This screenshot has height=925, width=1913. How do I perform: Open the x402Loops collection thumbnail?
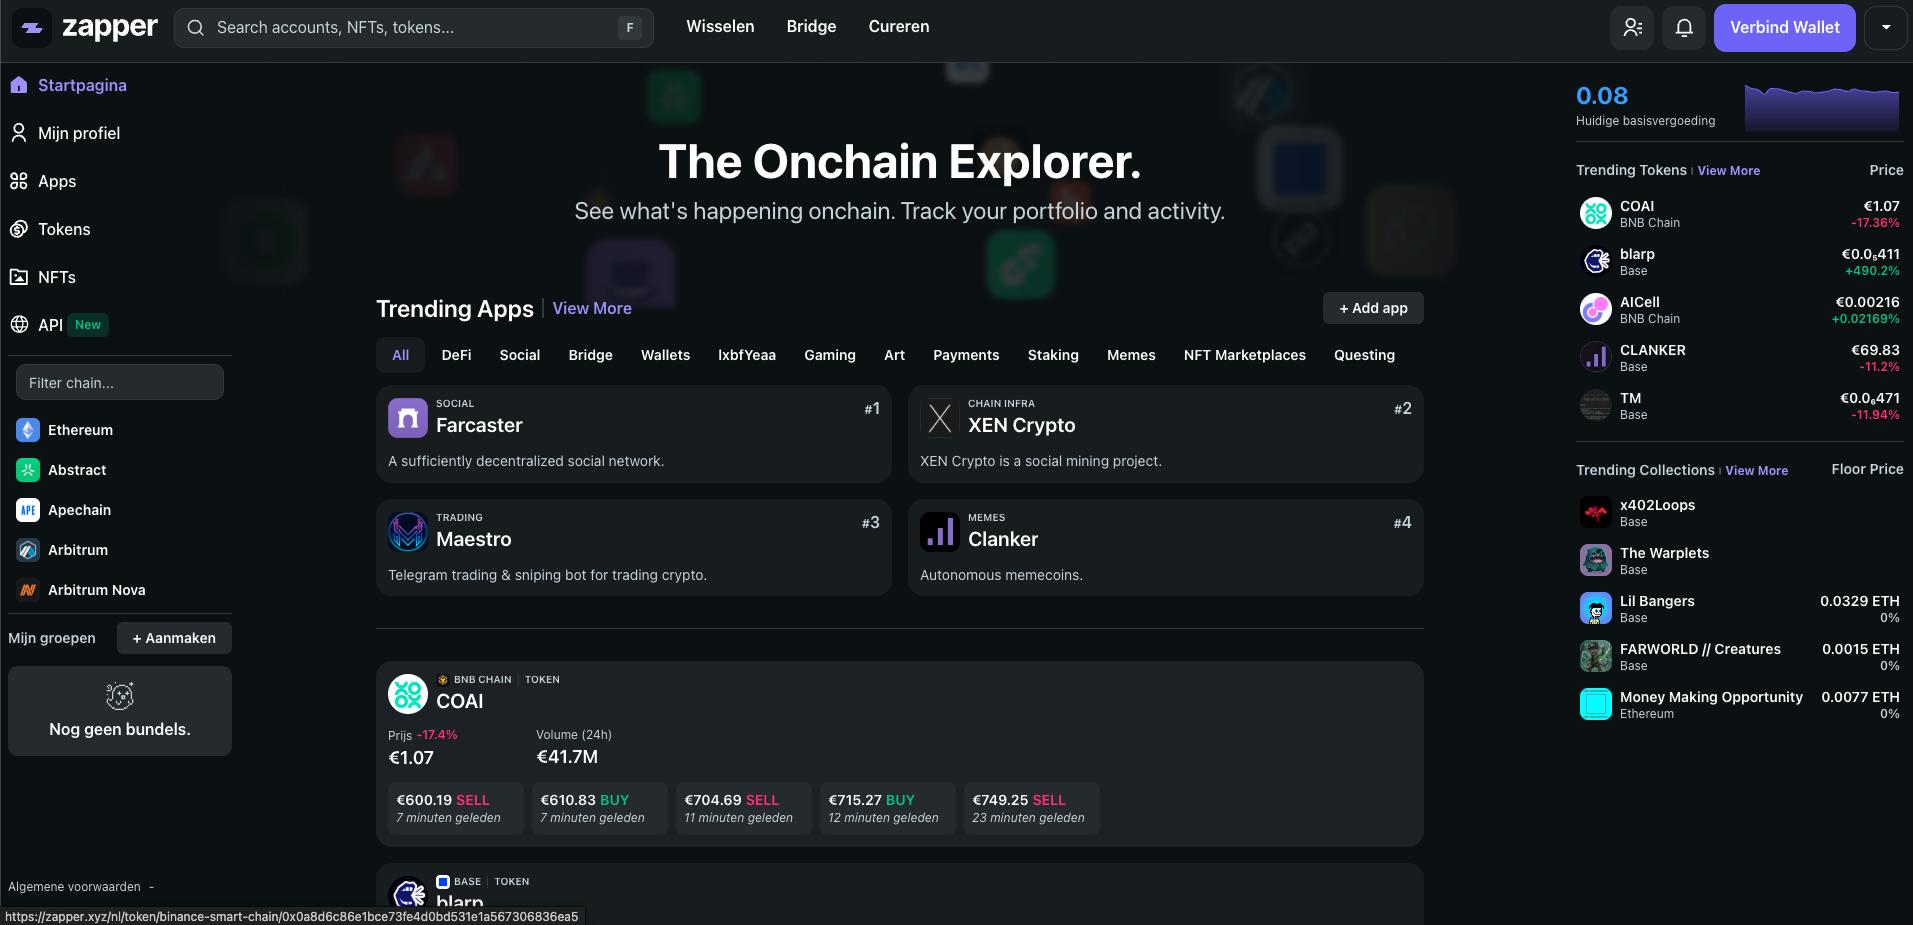click(x=1596, y=512)
